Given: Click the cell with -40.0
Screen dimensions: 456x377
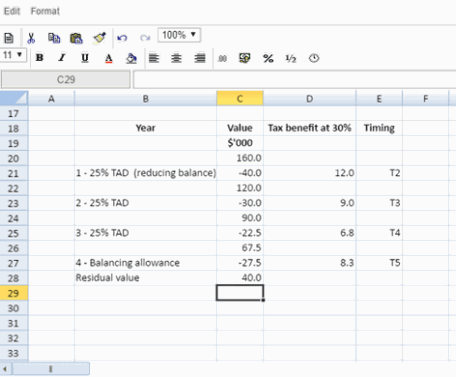Looking at the screenshot, I should pyautogui.click(x=240, y=173).
